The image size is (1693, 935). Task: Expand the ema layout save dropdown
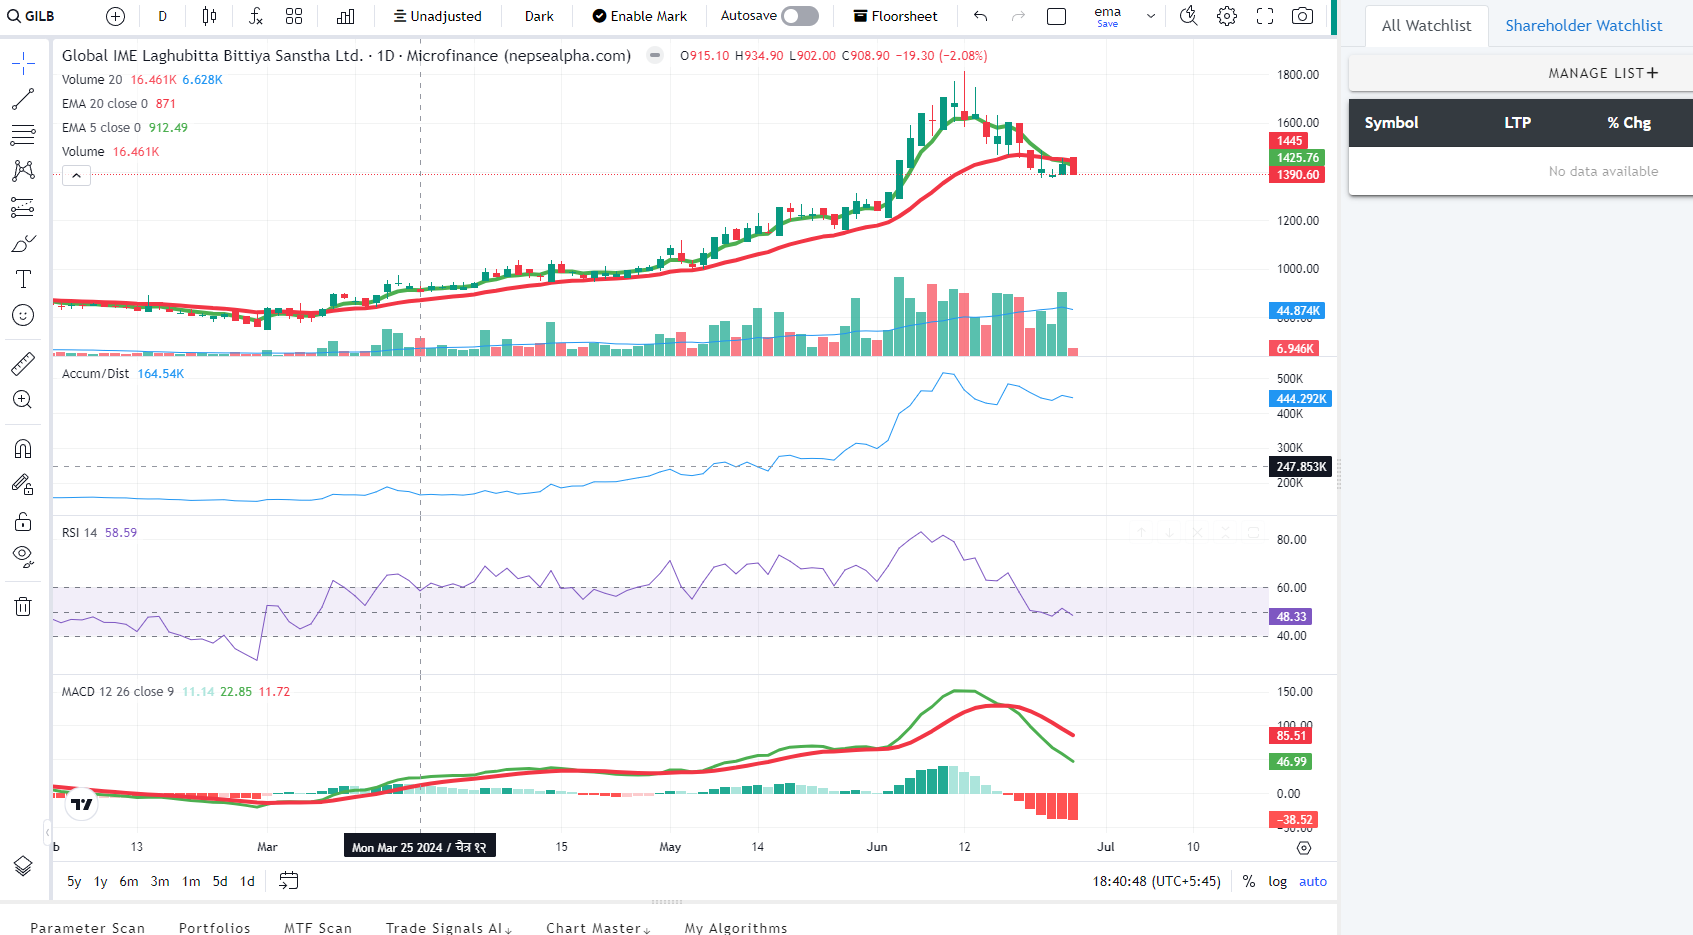[1151, 16]
